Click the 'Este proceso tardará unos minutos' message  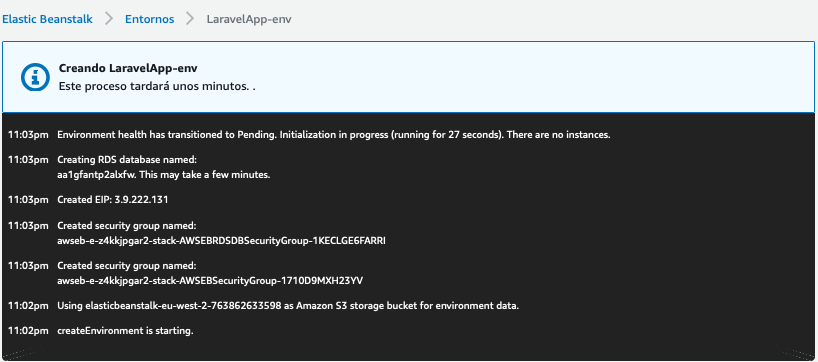pyautogui.click(x=157, y=86)
